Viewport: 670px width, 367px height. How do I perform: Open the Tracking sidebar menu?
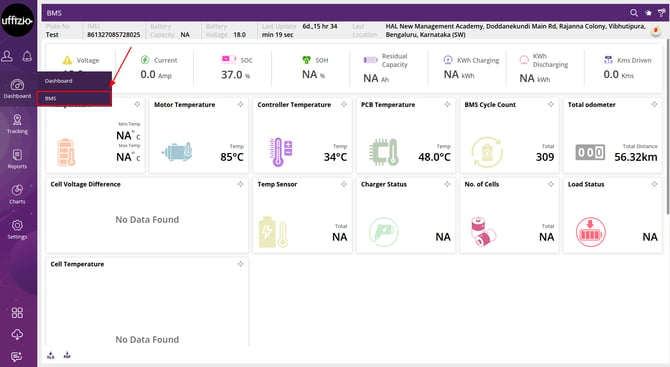coord(17,124)
